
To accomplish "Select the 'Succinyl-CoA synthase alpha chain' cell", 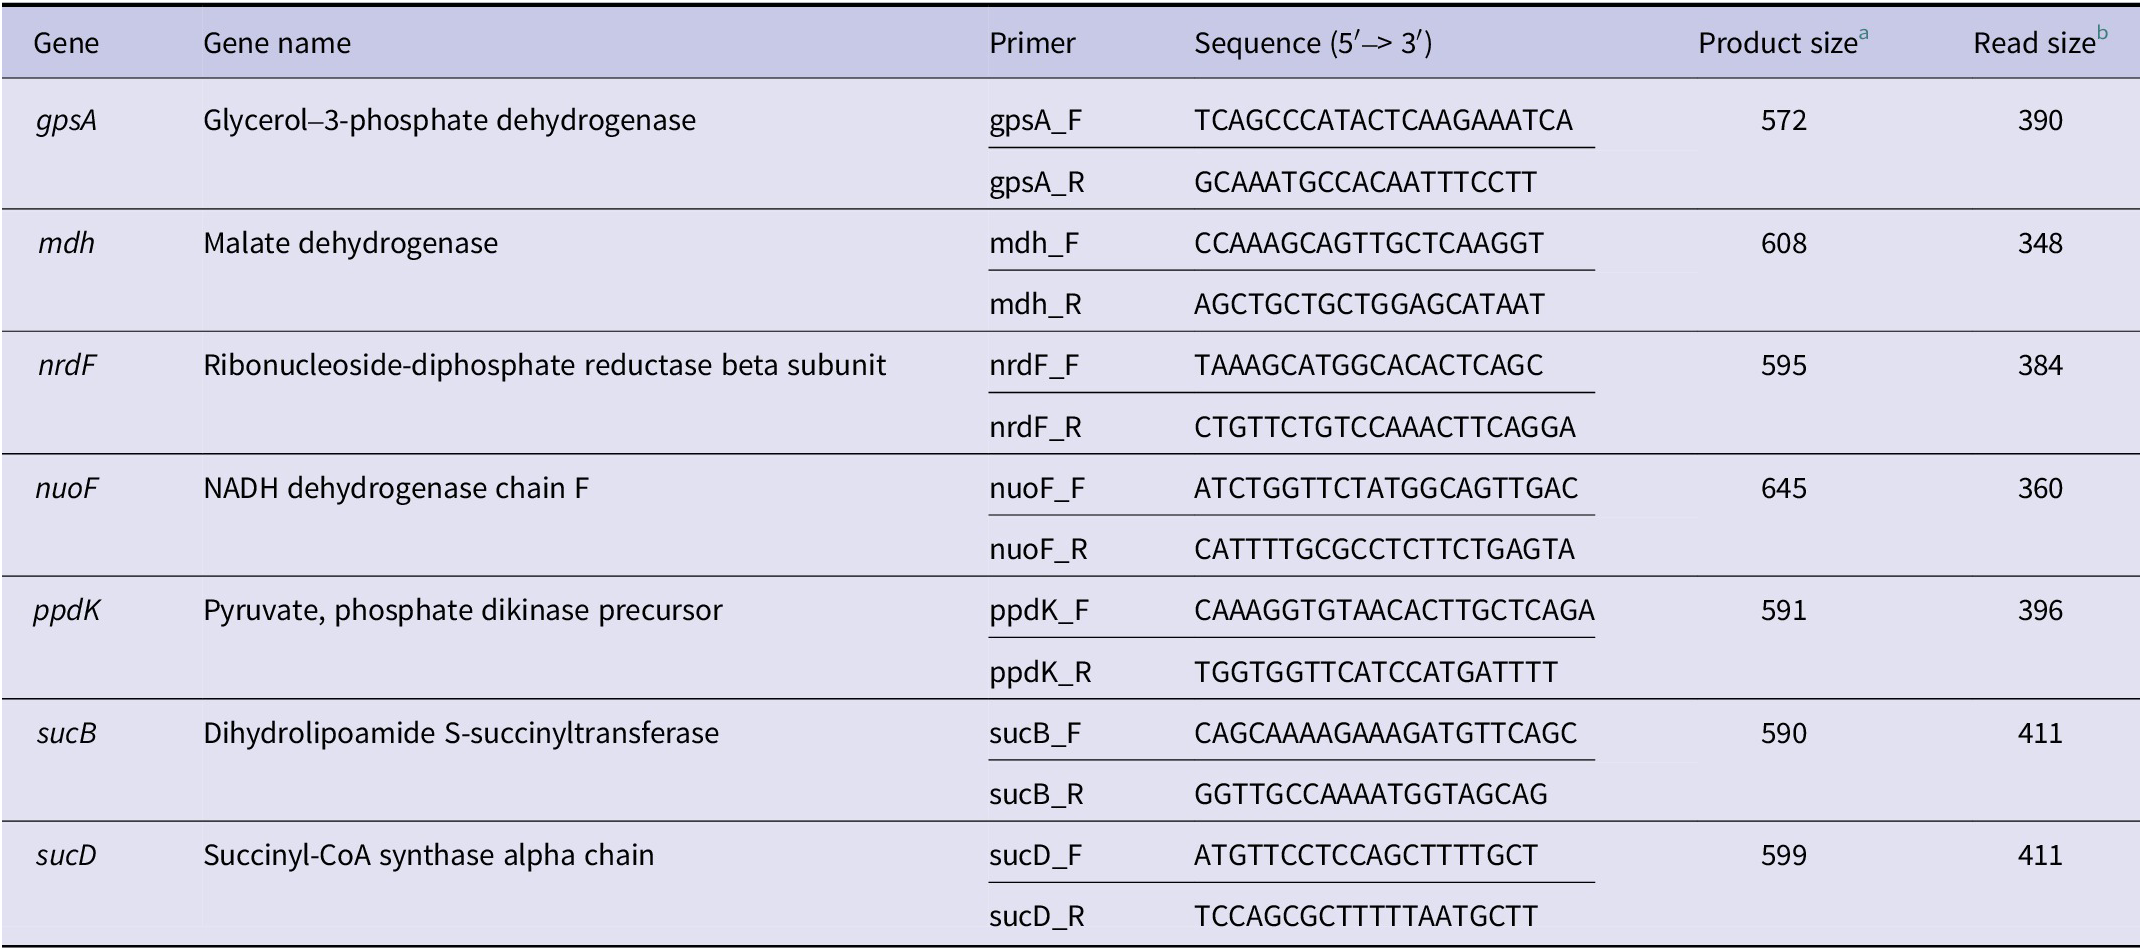I will pos(428,856).
